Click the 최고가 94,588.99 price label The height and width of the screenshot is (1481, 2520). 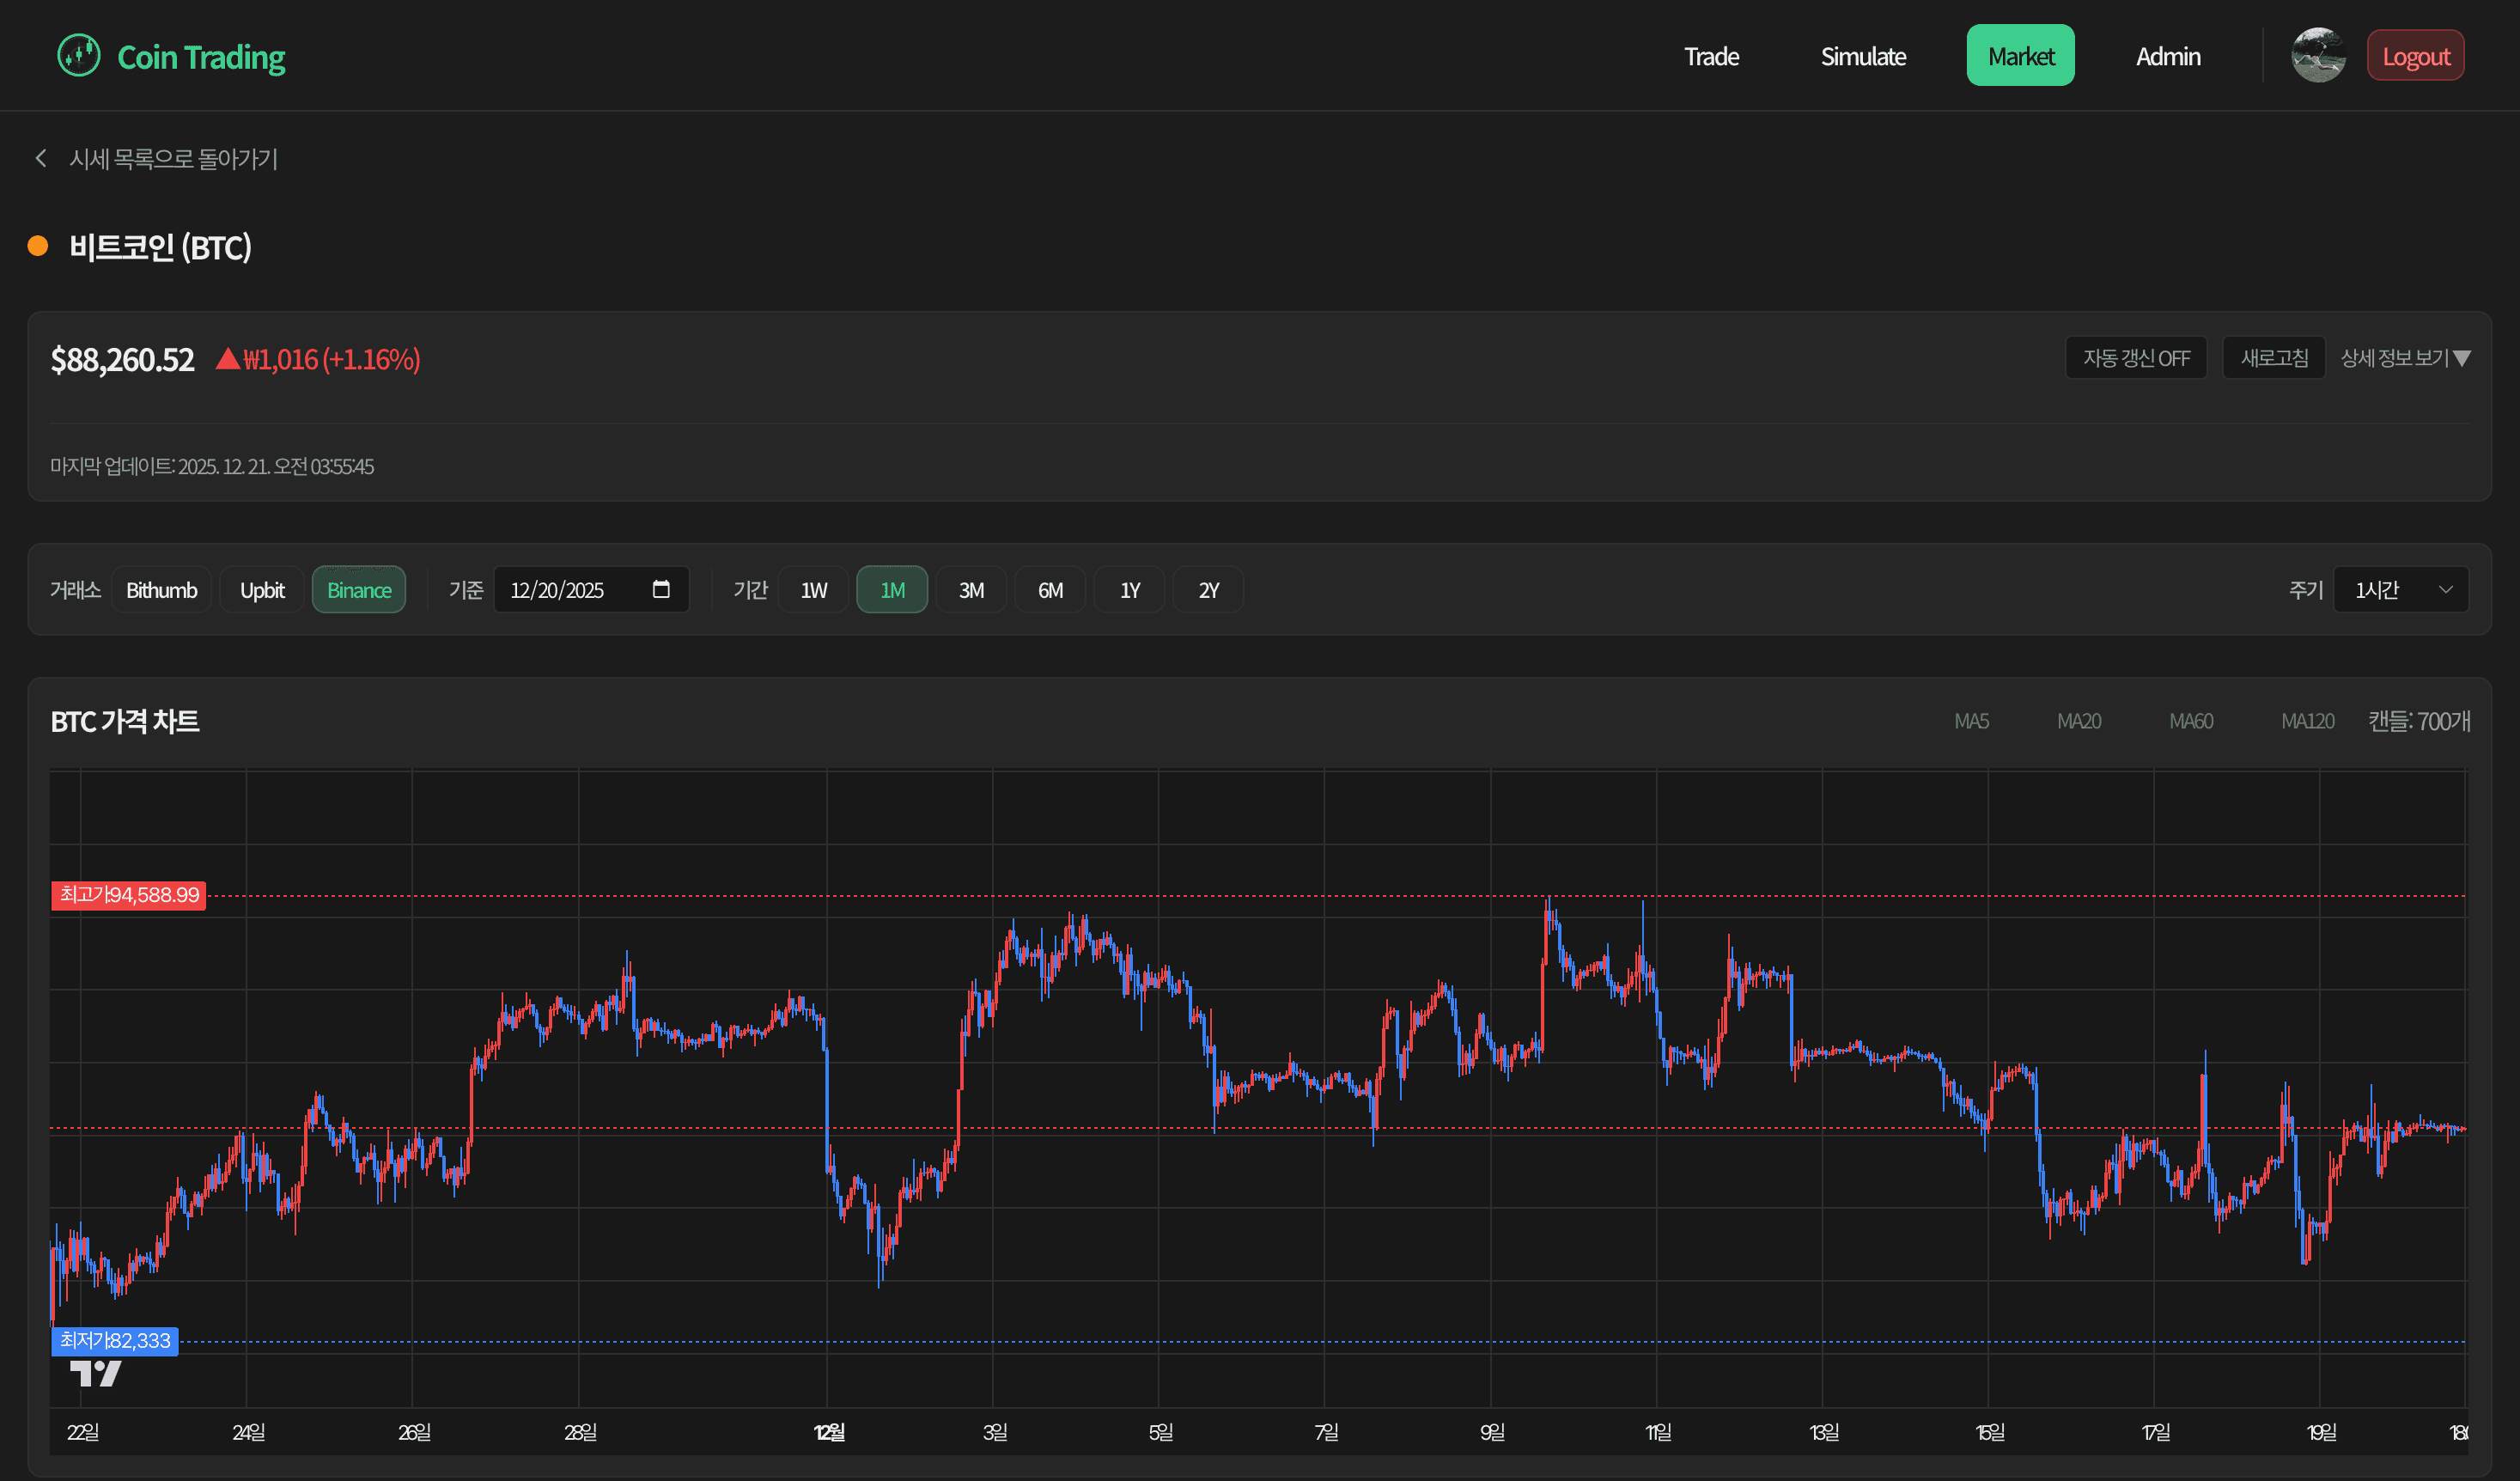[129, 895]
